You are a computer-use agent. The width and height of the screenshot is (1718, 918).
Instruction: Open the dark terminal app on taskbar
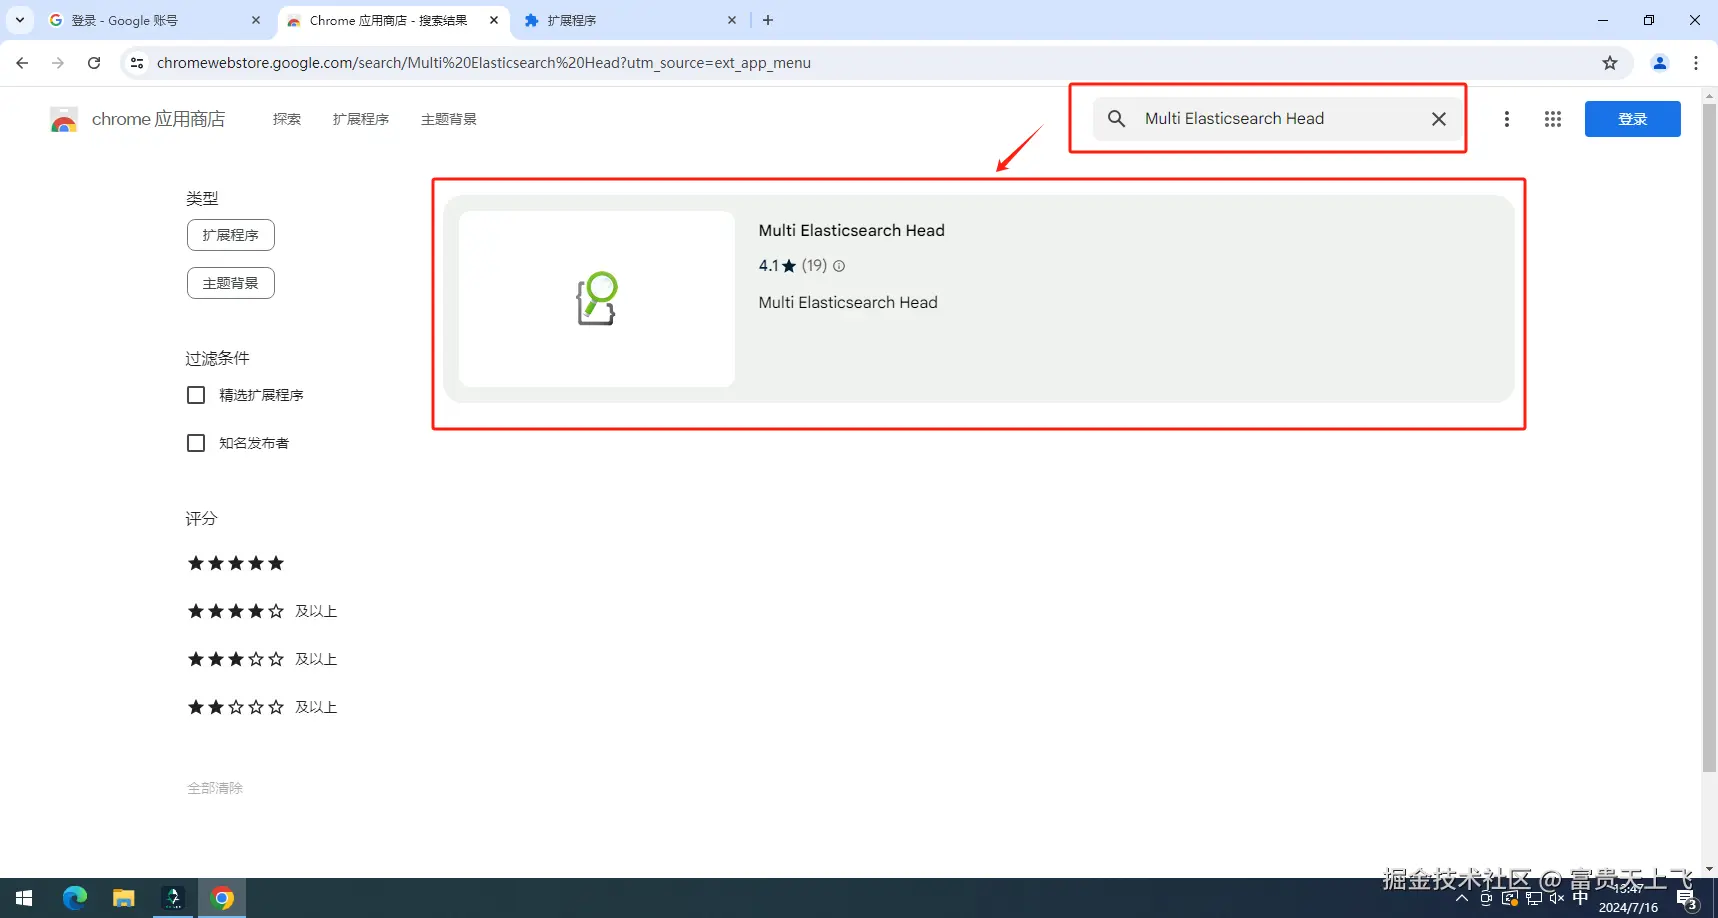[x=173, y=898]
